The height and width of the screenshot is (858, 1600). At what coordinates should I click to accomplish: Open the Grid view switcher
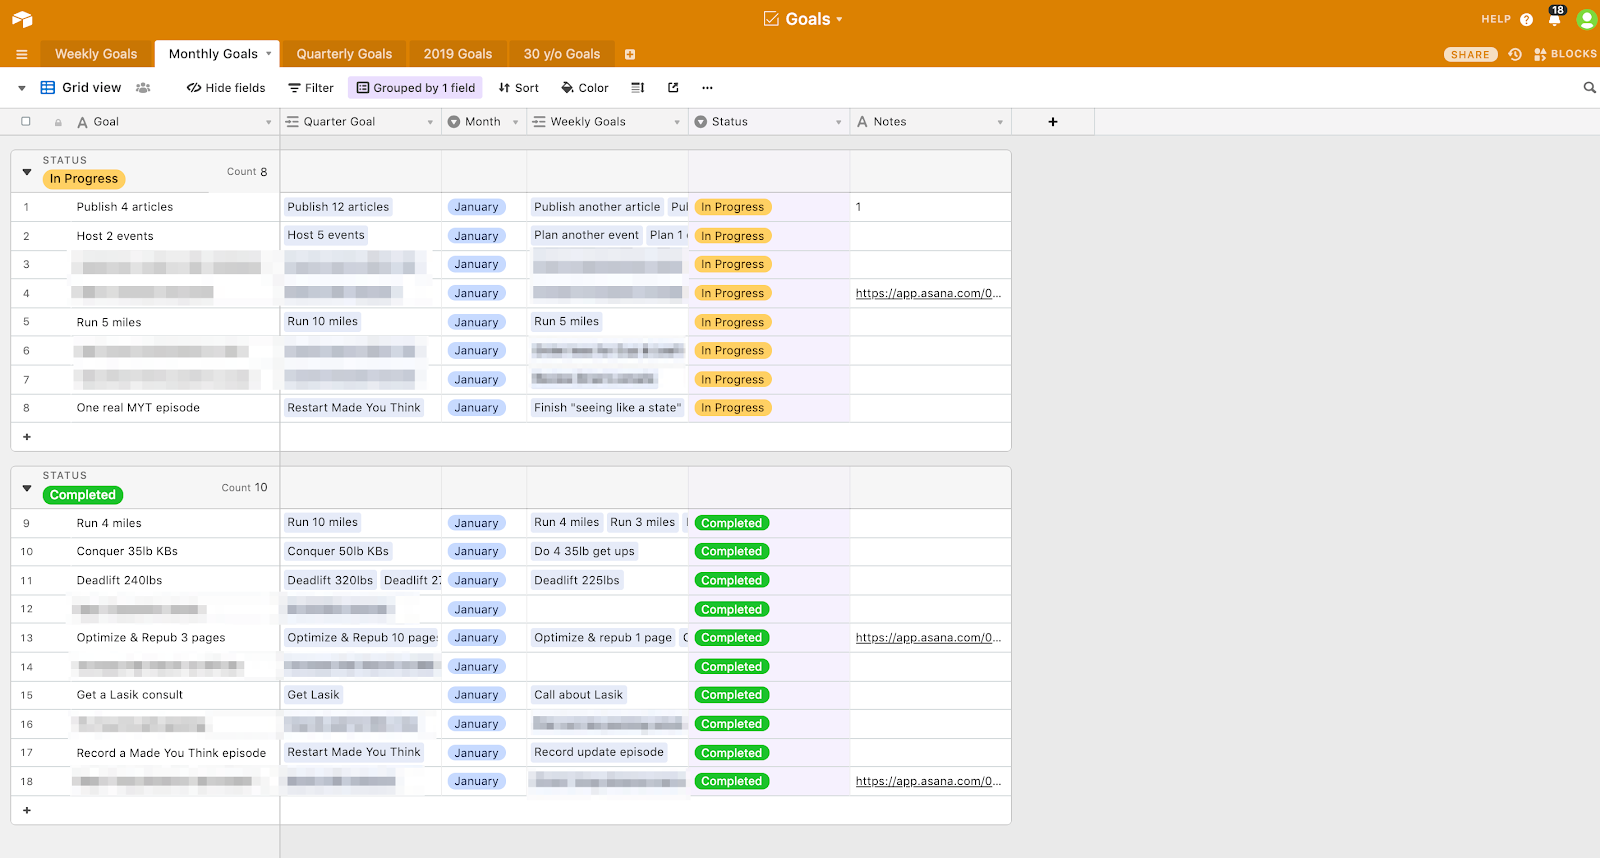click(x=81, y=88)
